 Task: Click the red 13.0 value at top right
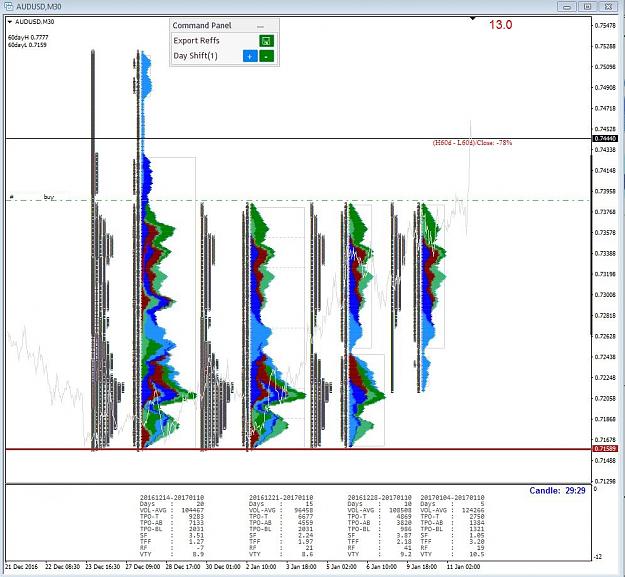pyautogui.click(x=501, y=25)
